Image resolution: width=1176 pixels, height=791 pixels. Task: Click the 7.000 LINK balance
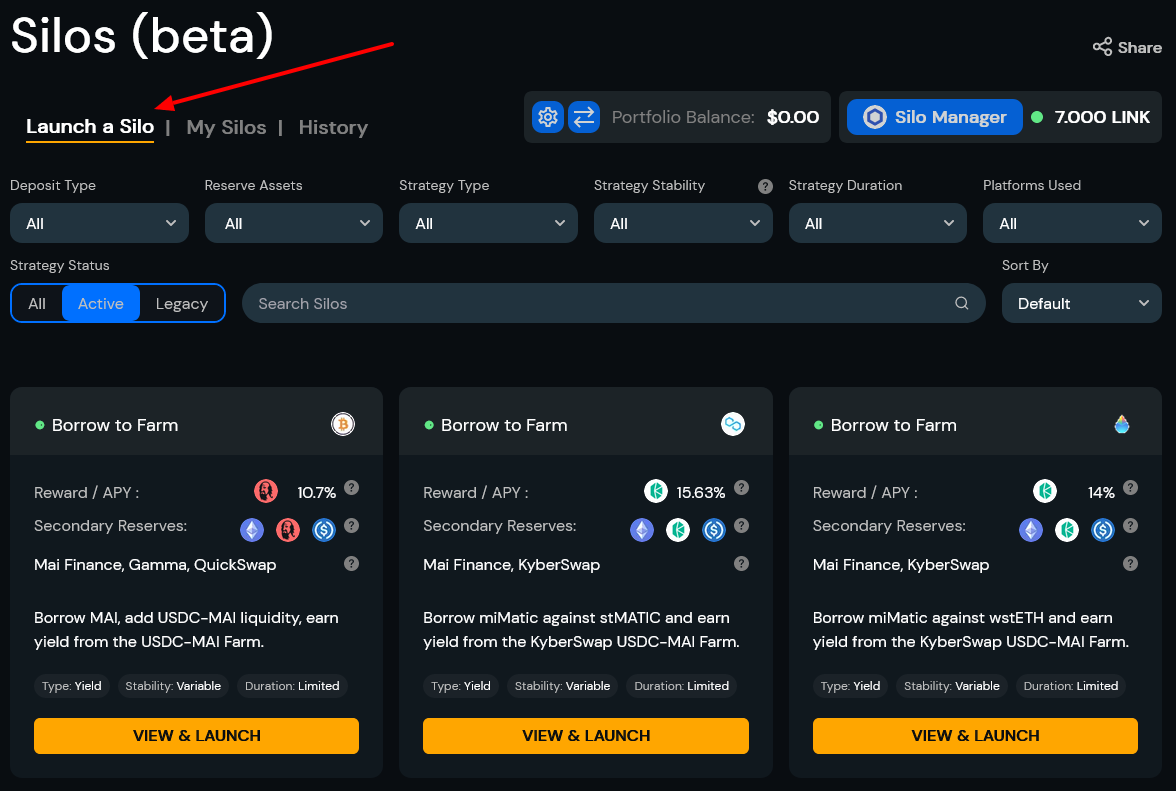1102,117
